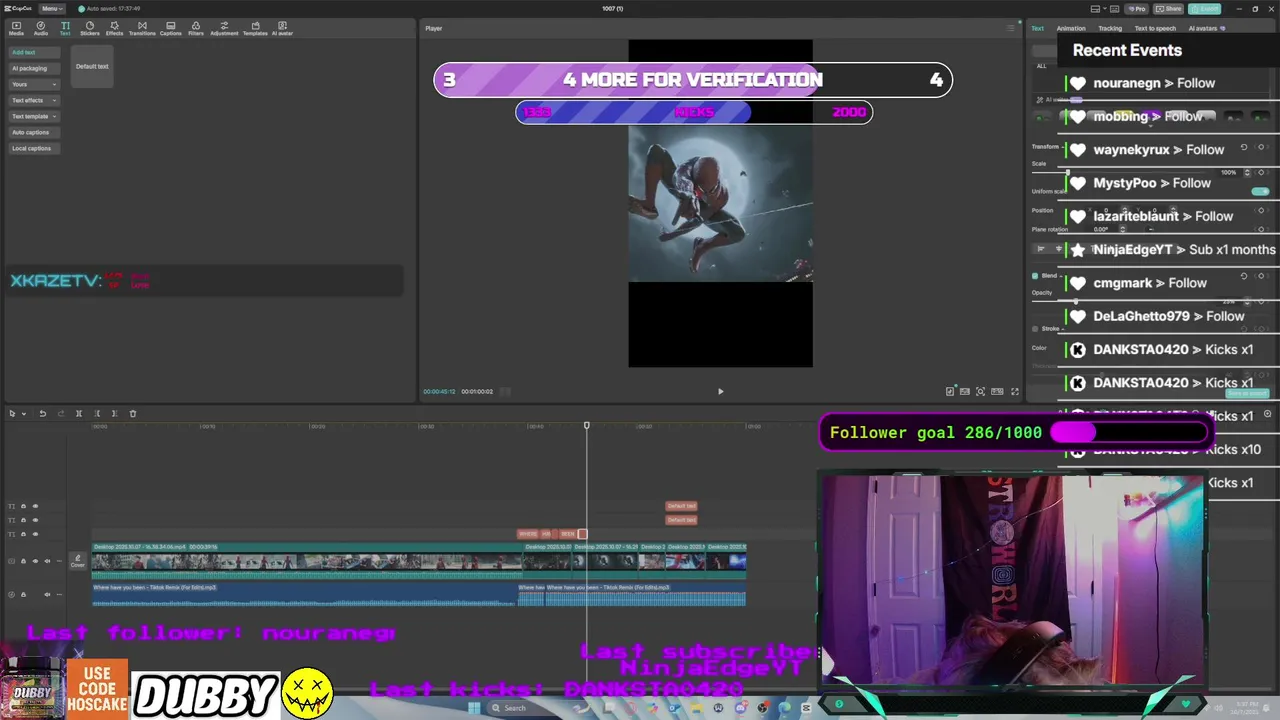The width and height of the screenshot is (1280, 720).
Task: Mute the music audio track
Action: click(47, 594)
